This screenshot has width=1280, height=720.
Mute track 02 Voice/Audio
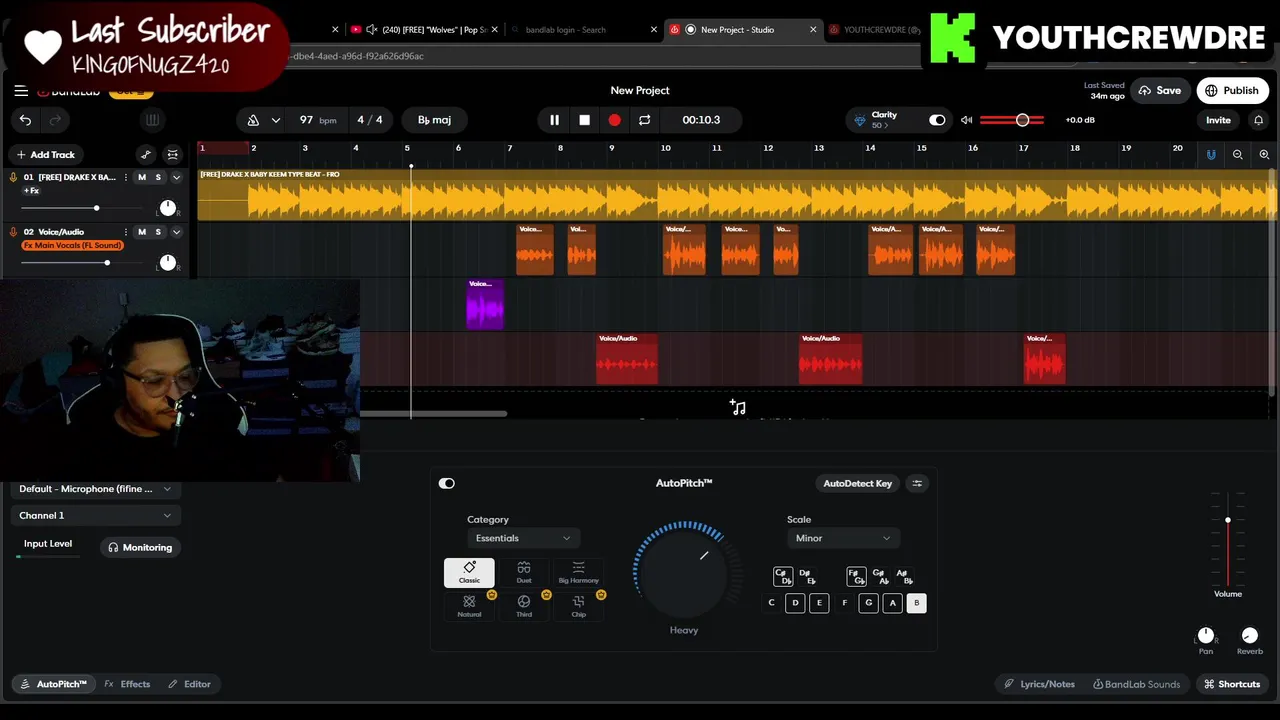[x=142, y=232]
